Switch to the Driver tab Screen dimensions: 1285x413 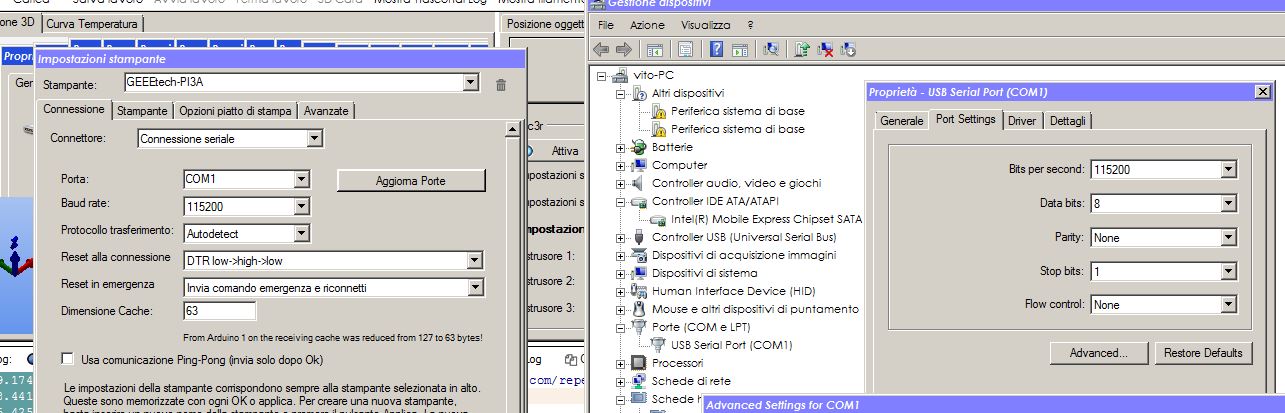(x=1021, y=121)
